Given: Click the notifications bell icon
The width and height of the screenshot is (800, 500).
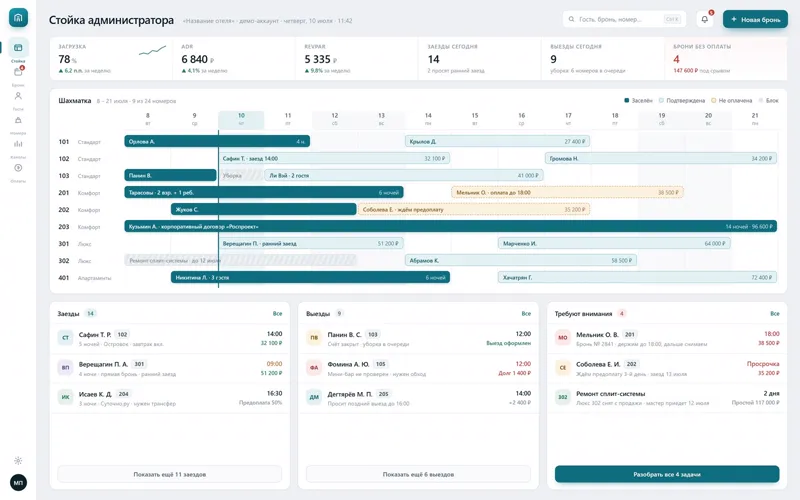Looking at the screenshot, I should tap(705, 19).
